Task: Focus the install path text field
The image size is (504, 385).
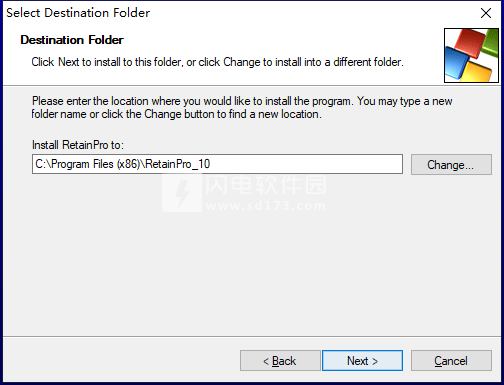Action: click(217, 164)
